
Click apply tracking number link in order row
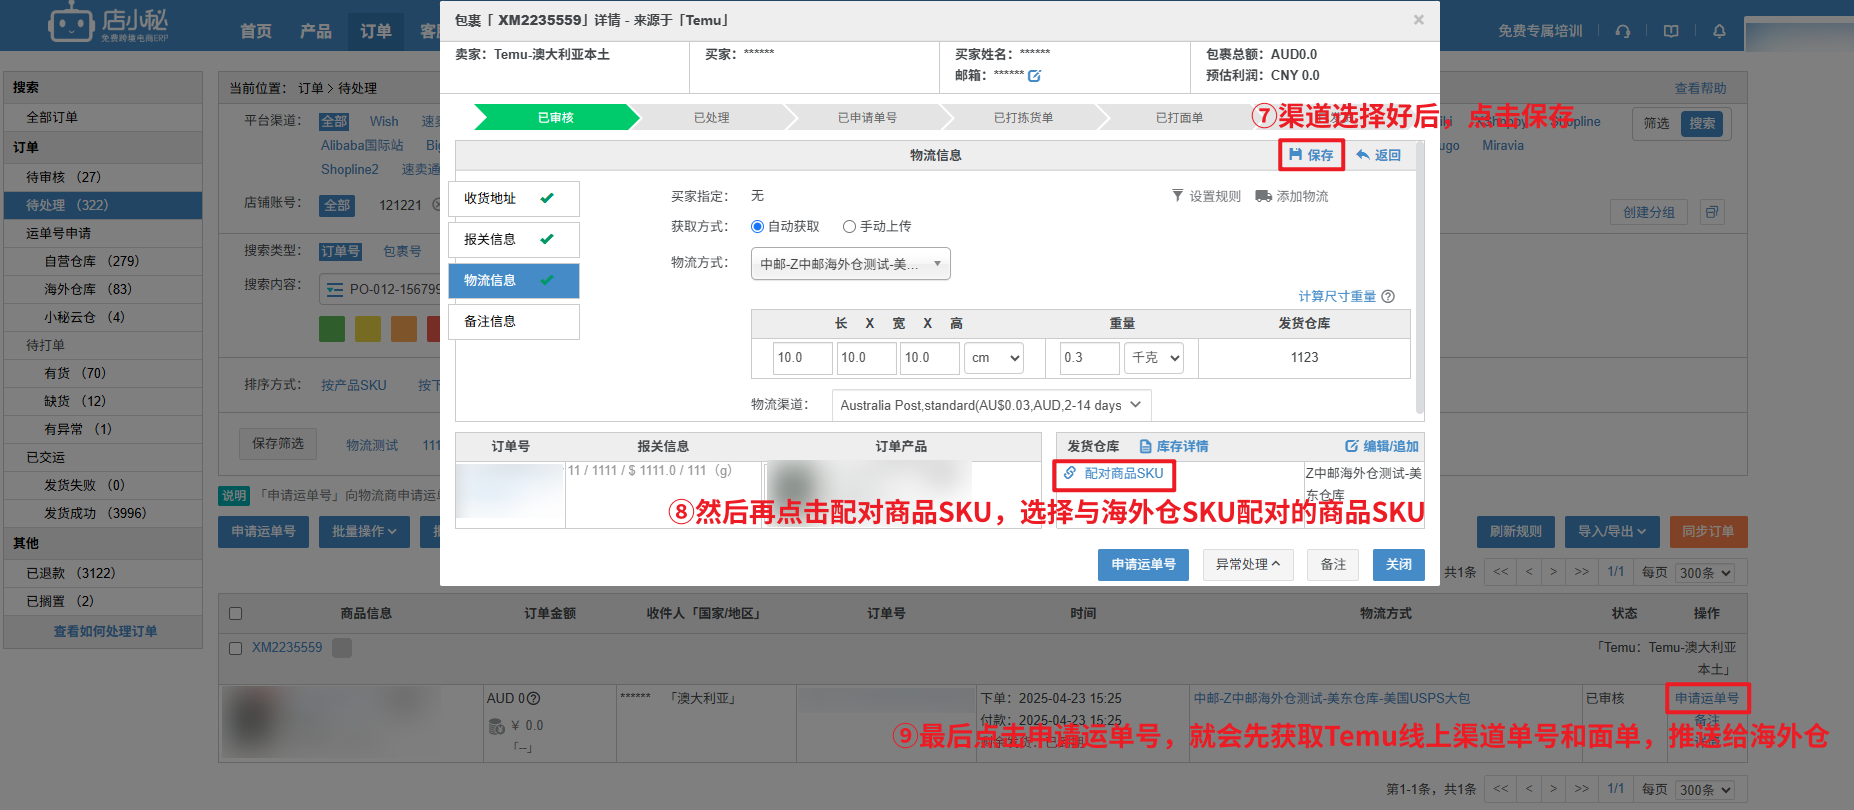[1707, 698]
